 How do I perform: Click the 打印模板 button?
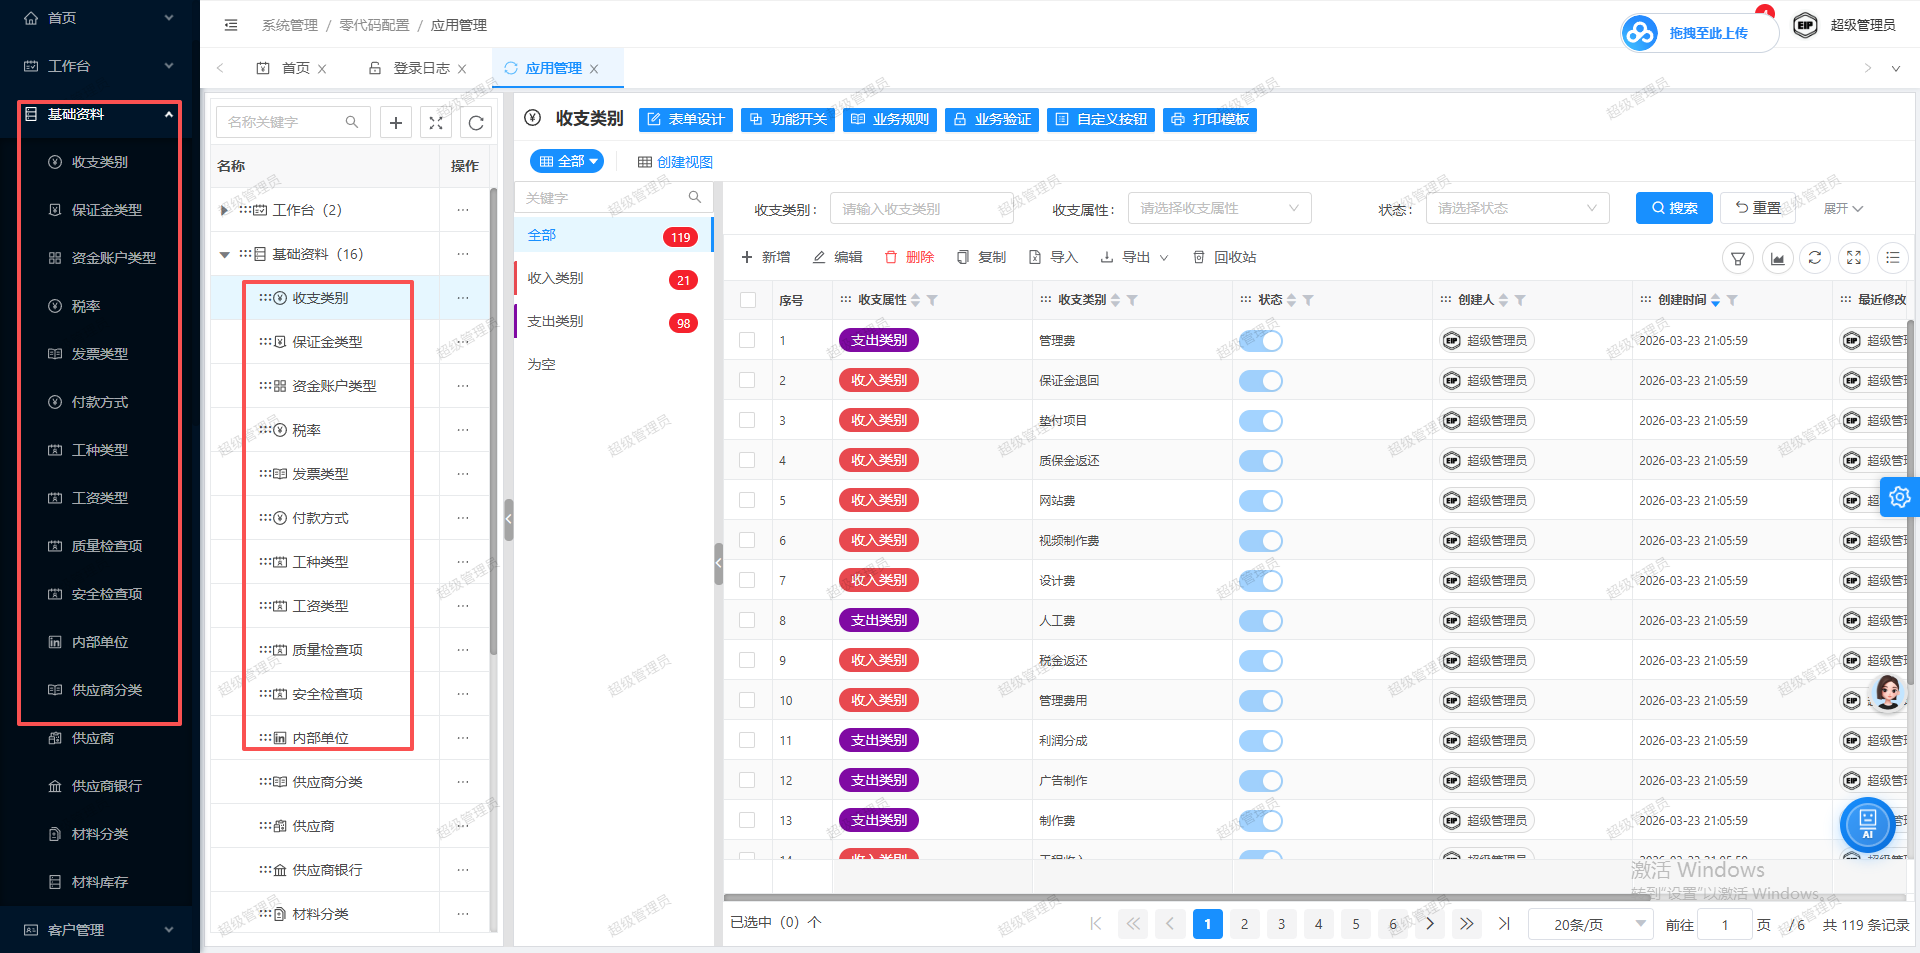pos(1210,119)
